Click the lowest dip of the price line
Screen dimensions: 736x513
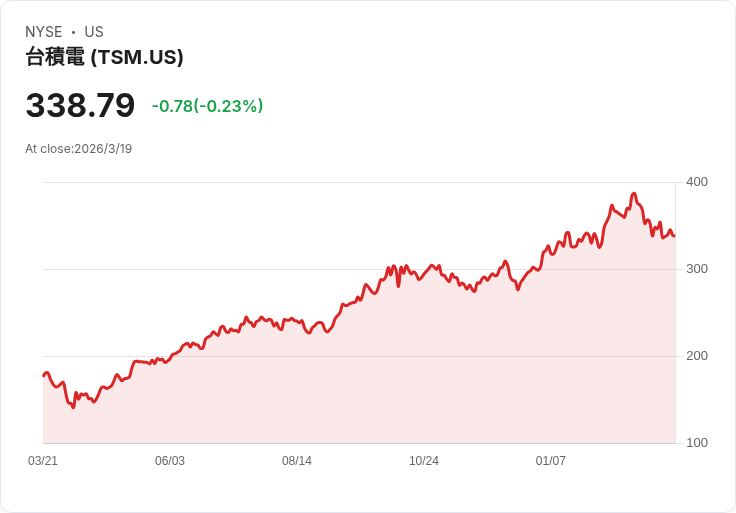point(73,407)
